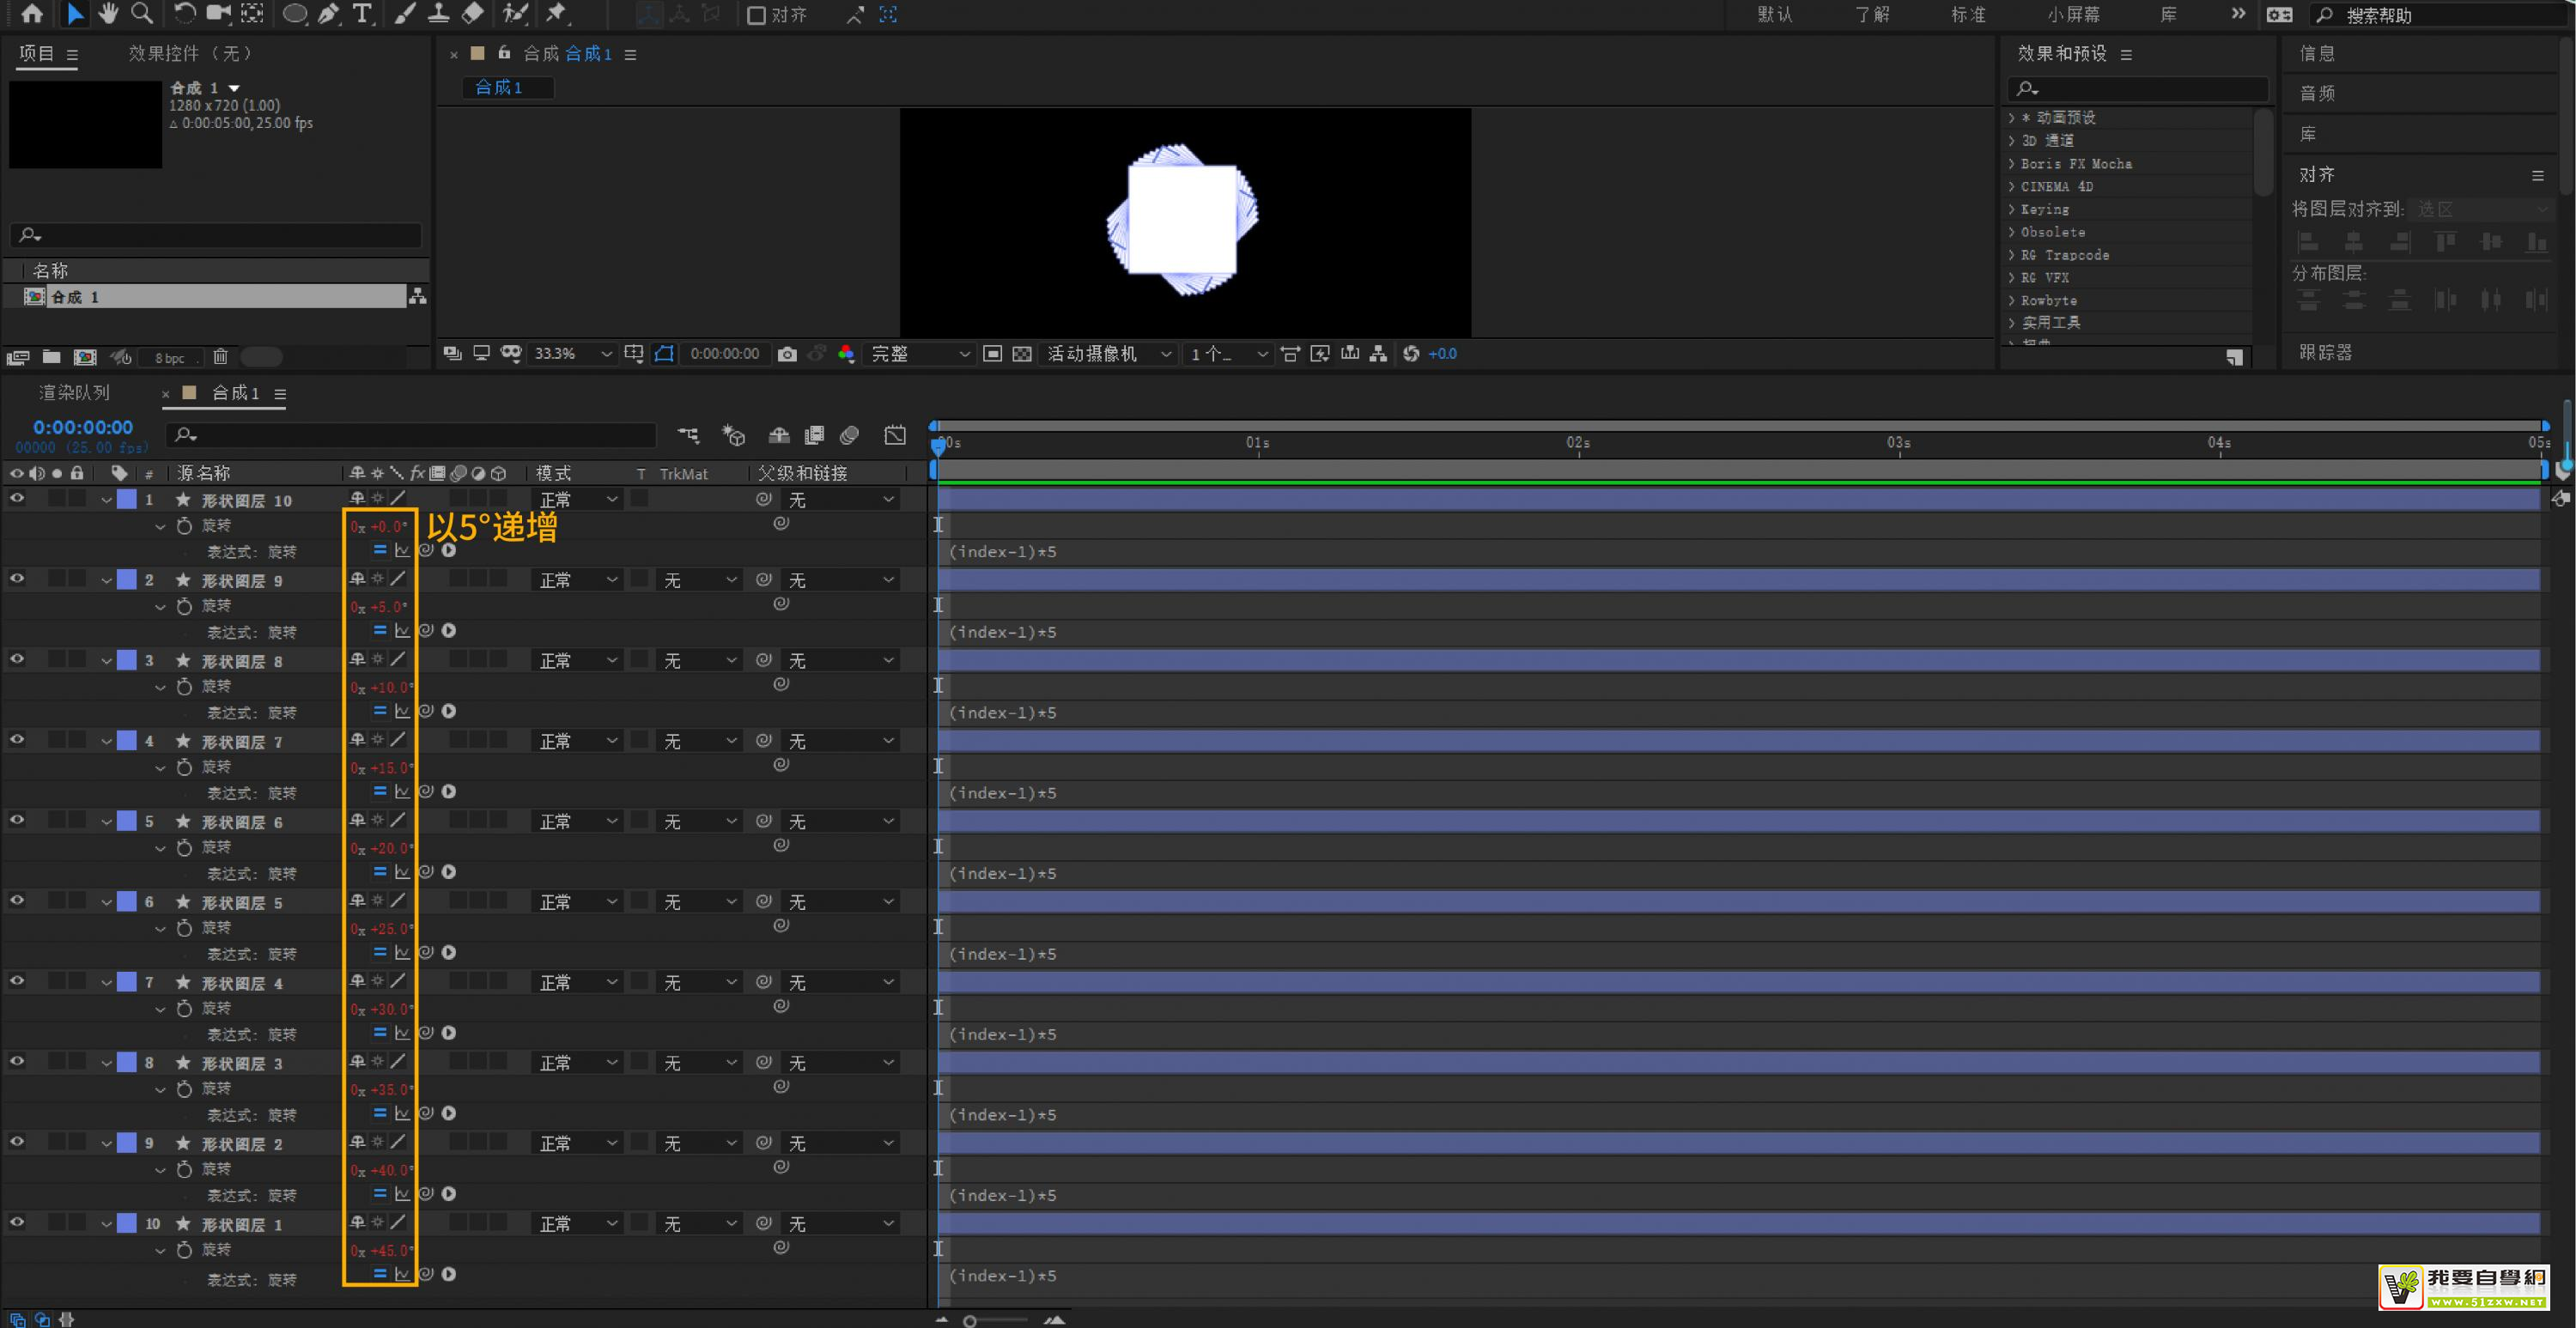Select the Type text tool
This screenshot has height=1328, width=2576.
[362, 14]
